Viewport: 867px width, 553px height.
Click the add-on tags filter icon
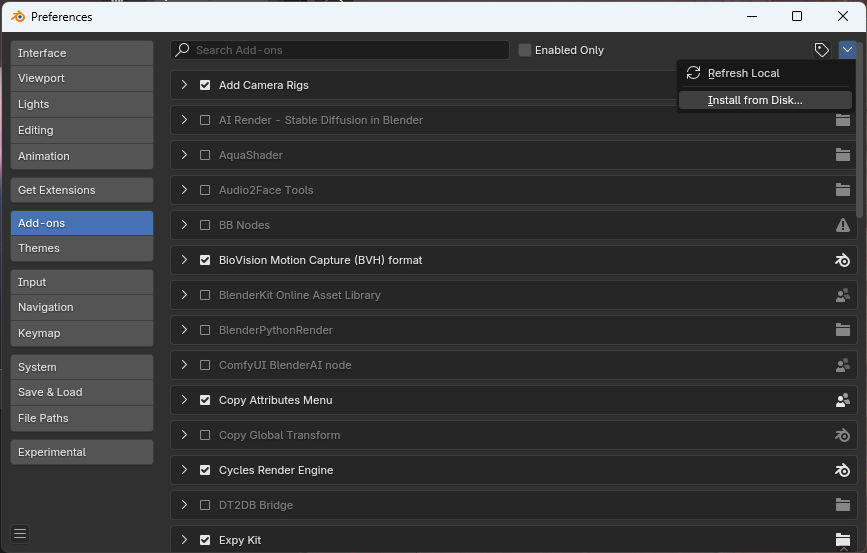coord(822,50)
